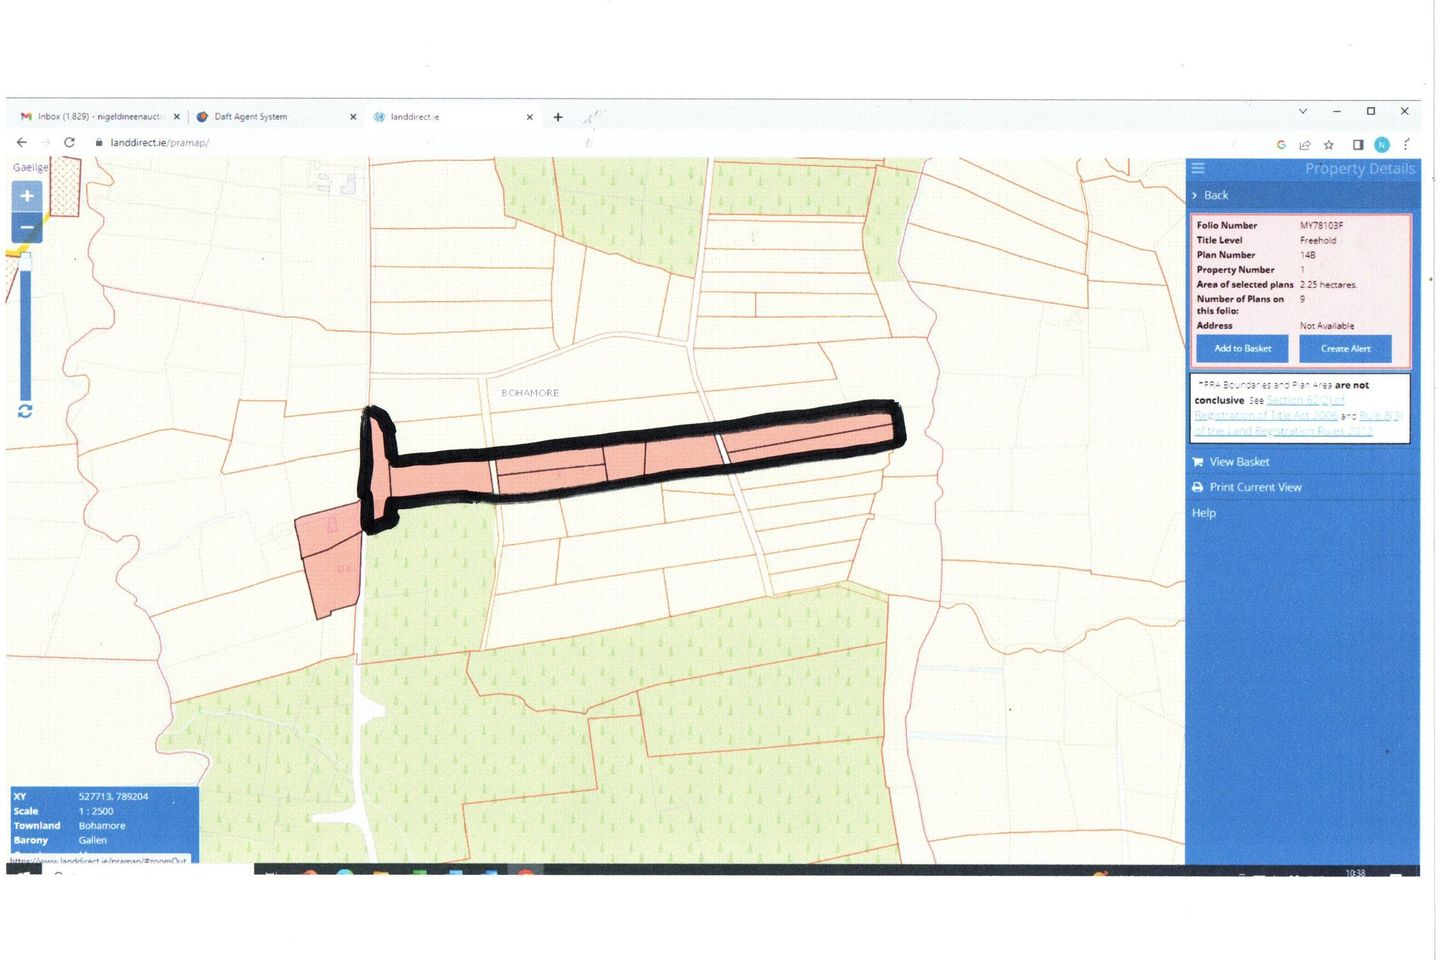Viewport: 1440px width, 960px height.
Task: Expand the tab search chevron
Action: (1303, 111)
